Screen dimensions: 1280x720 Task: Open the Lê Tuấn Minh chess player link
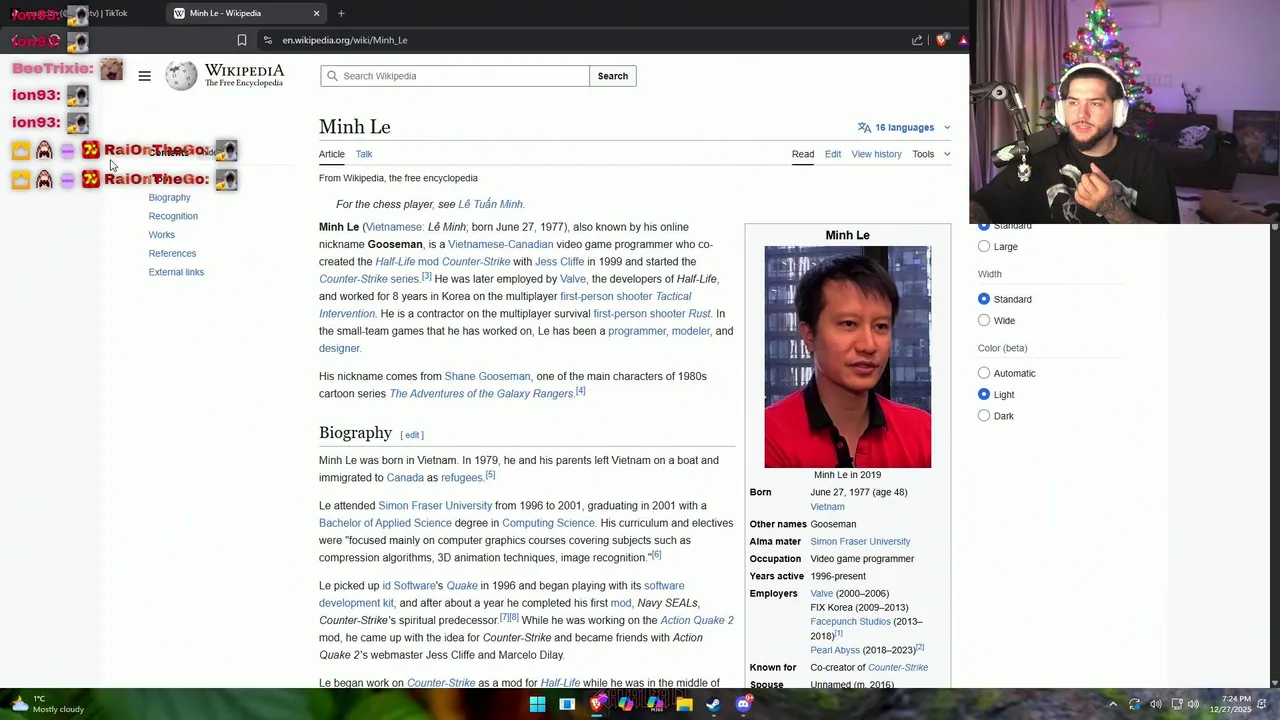[x=490, y=204]
